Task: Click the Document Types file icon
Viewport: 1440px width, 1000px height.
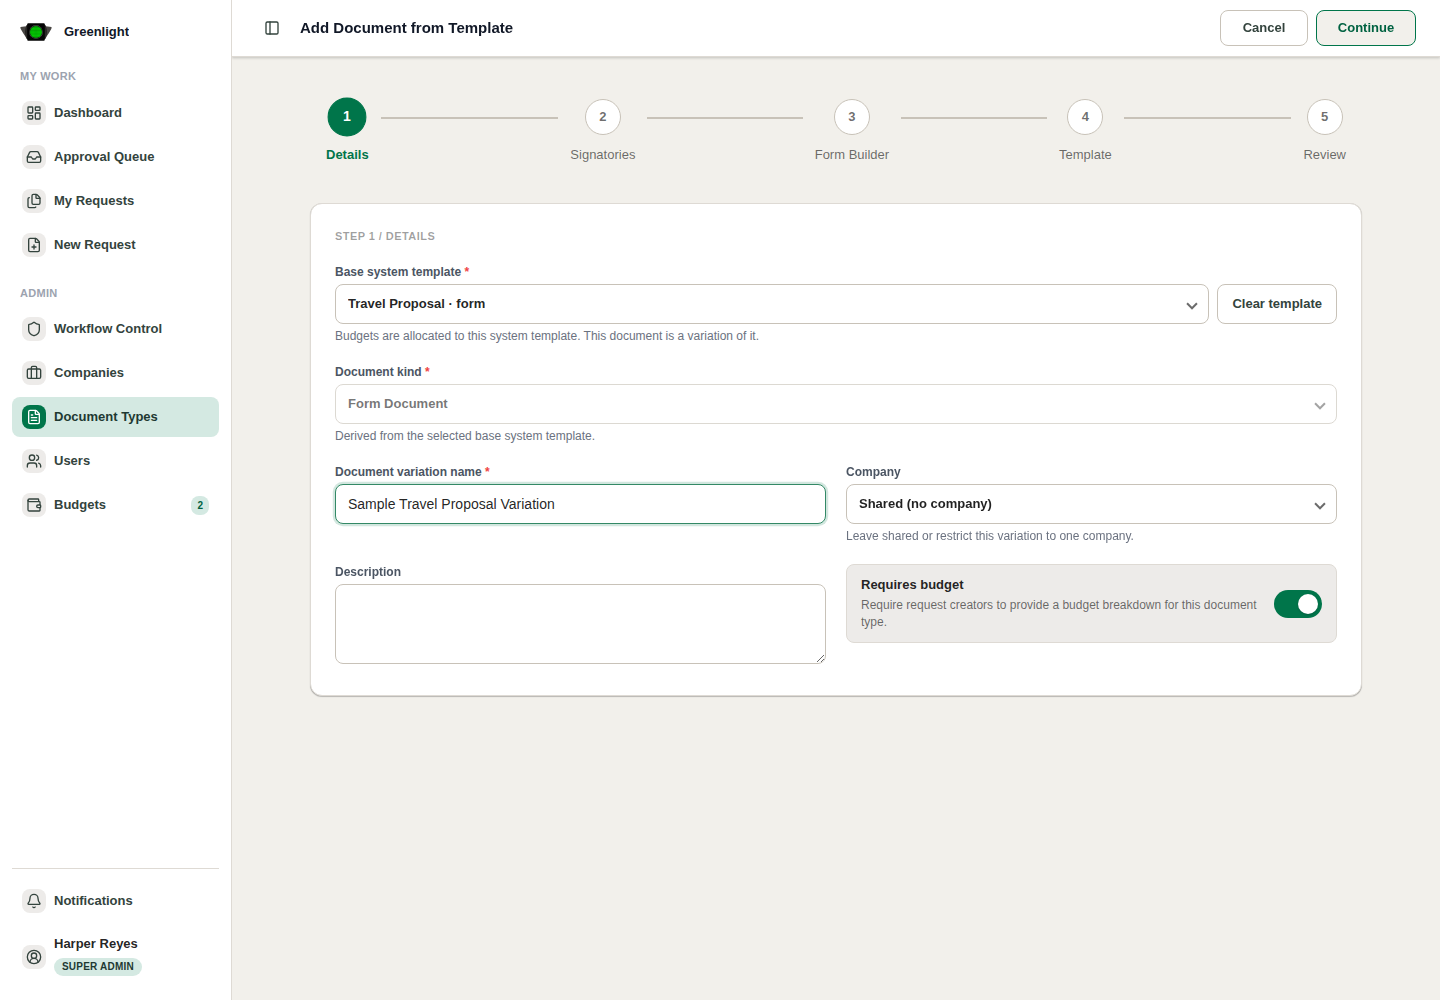Action: point(34,417)
